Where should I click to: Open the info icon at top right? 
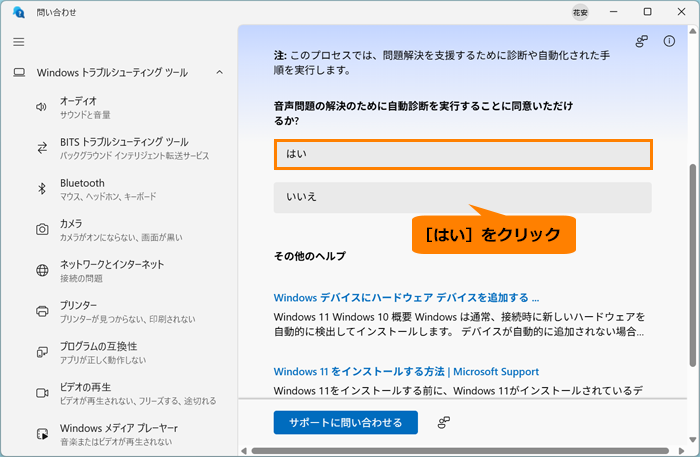[669, 41]
